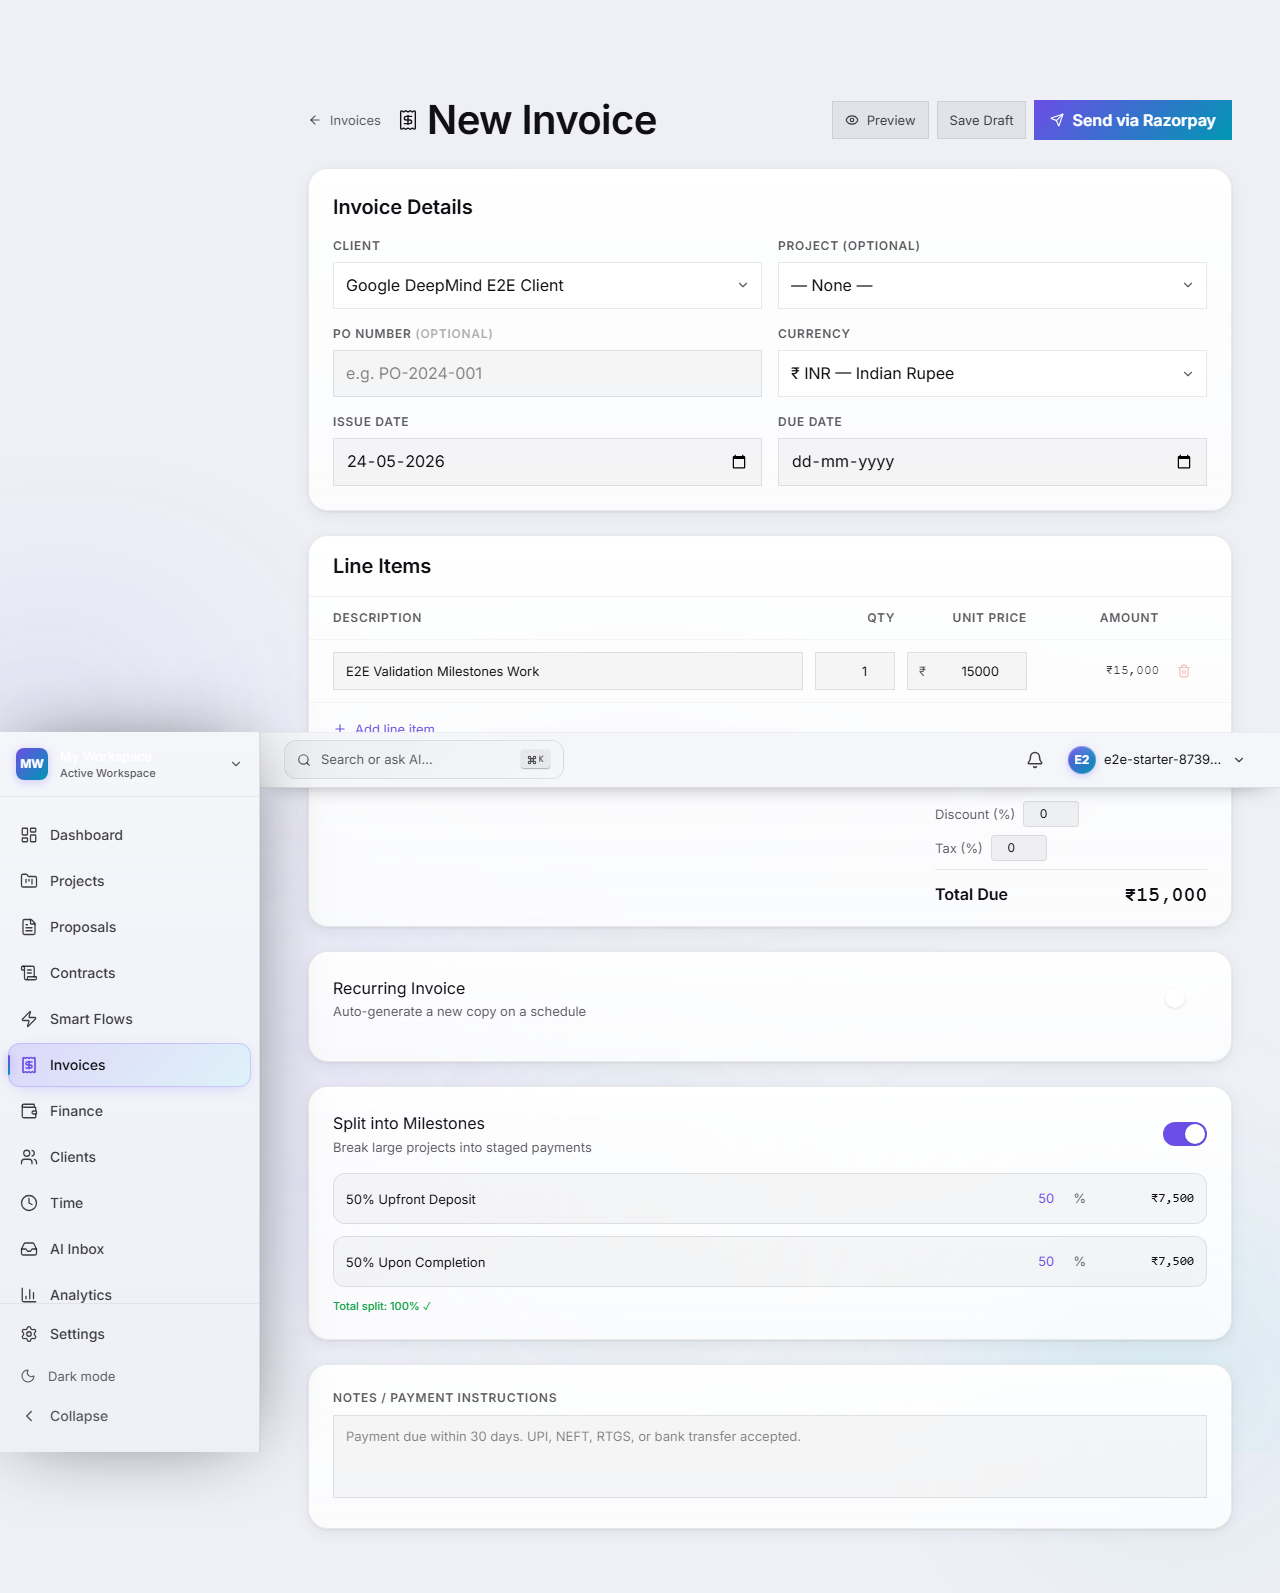1280x1593 pixels.
Task: Click the quantity field showing 1
Action: click(x=855, y=671)
